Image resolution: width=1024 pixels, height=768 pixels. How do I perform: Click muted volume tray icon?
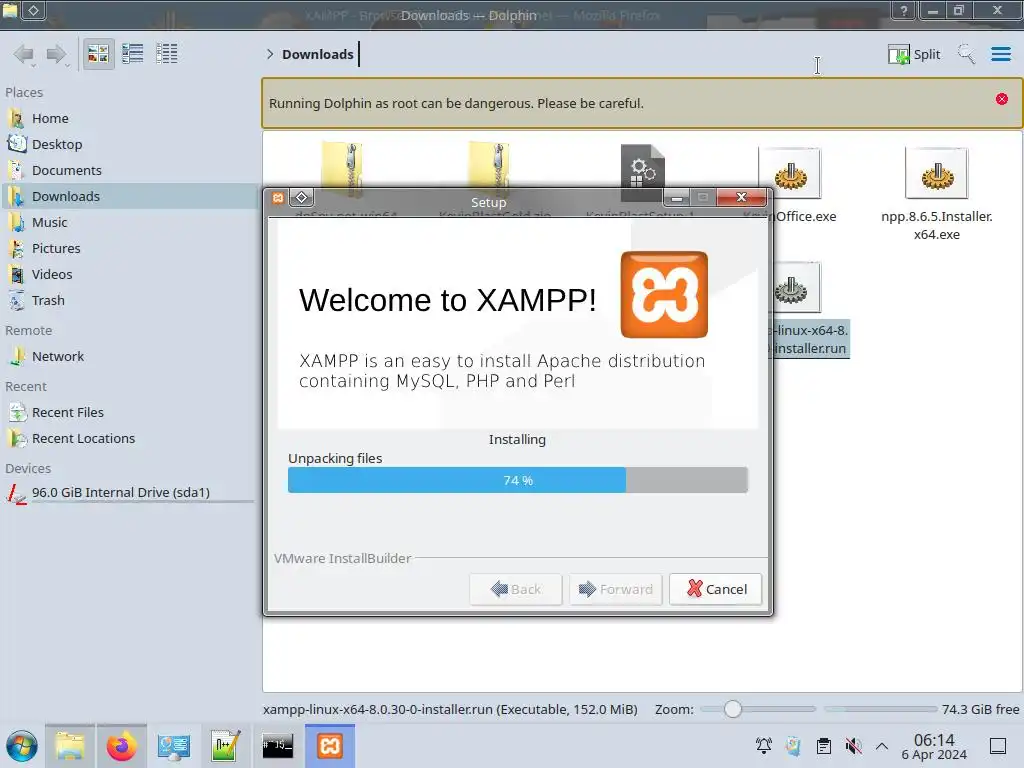click(853, 746)
